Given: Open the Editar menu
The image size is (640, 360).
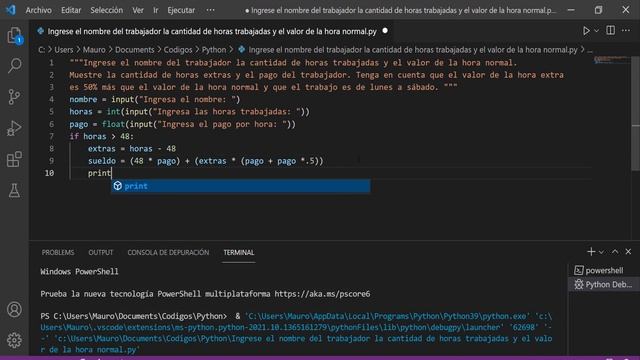Looking at the screenshot, I should 71,10.
